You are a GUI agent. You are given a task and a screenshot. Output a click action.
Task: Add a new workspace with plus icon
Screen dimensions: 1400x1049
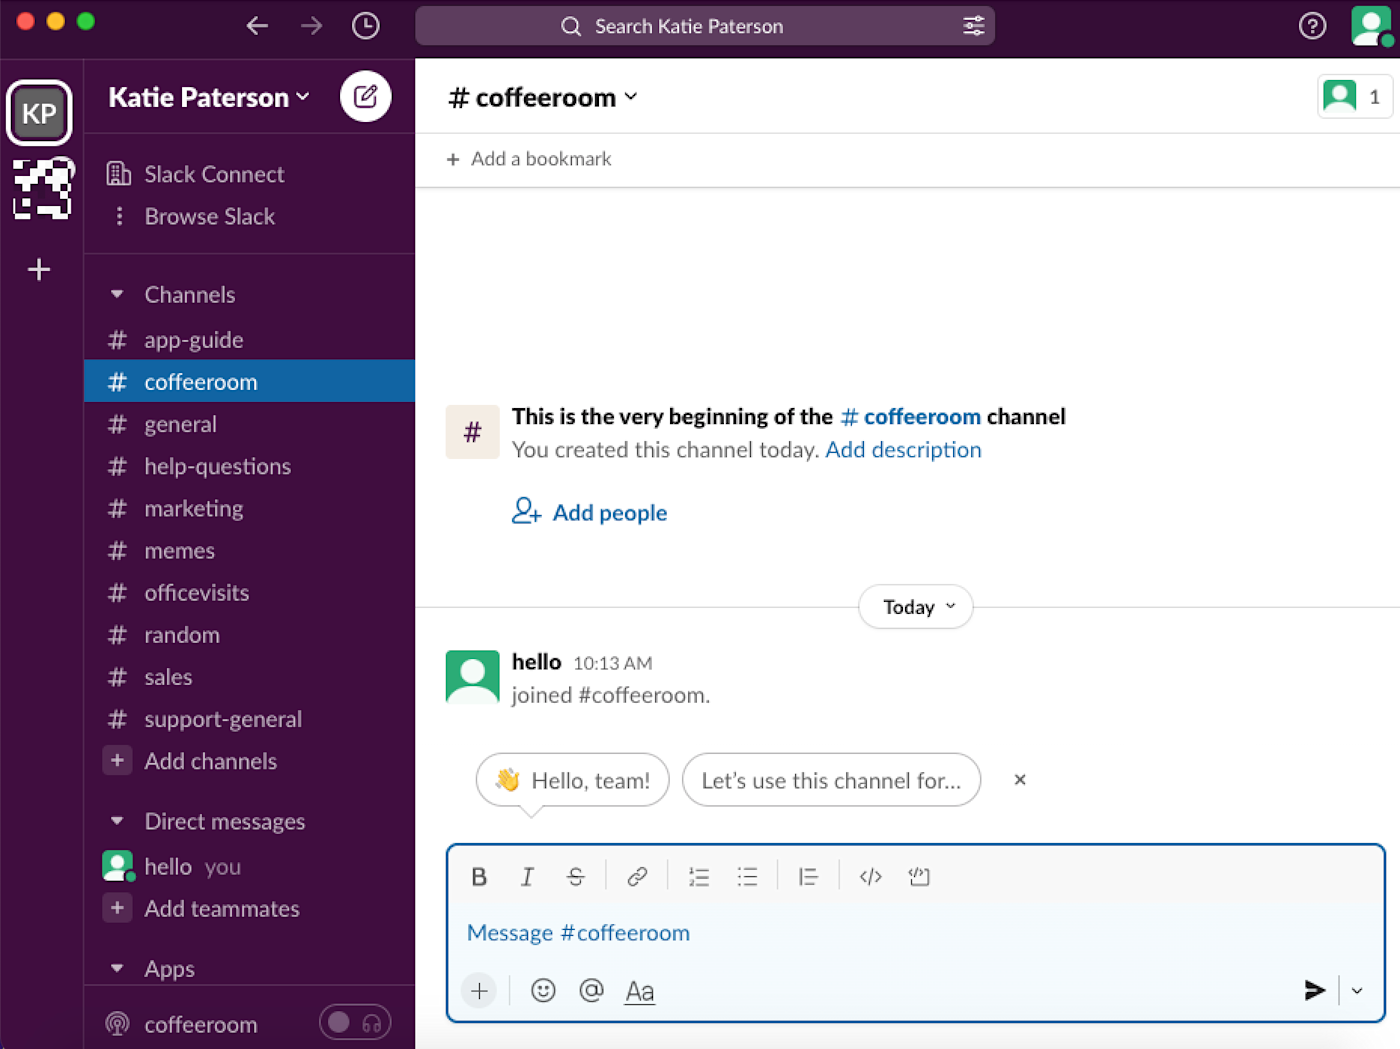pos(39,269)
